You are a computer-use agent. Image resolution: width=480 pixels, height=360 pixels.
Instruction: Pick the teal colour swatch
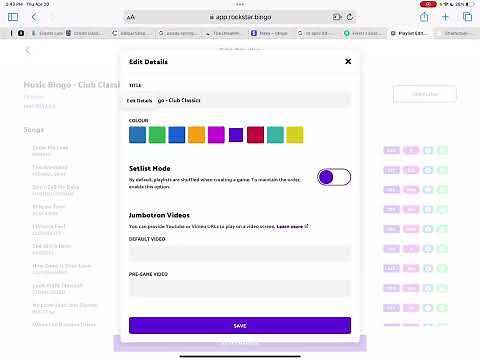(275, 135)
